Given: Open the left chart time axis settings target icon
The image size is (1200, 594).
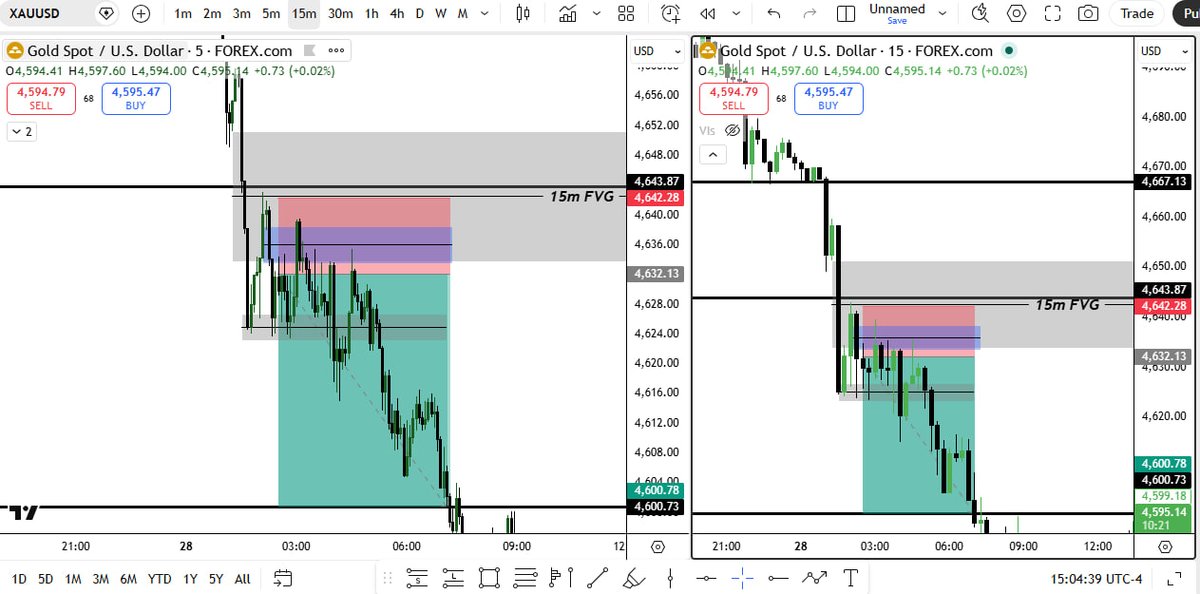Looking at the screenshot, I should [657, 547].
